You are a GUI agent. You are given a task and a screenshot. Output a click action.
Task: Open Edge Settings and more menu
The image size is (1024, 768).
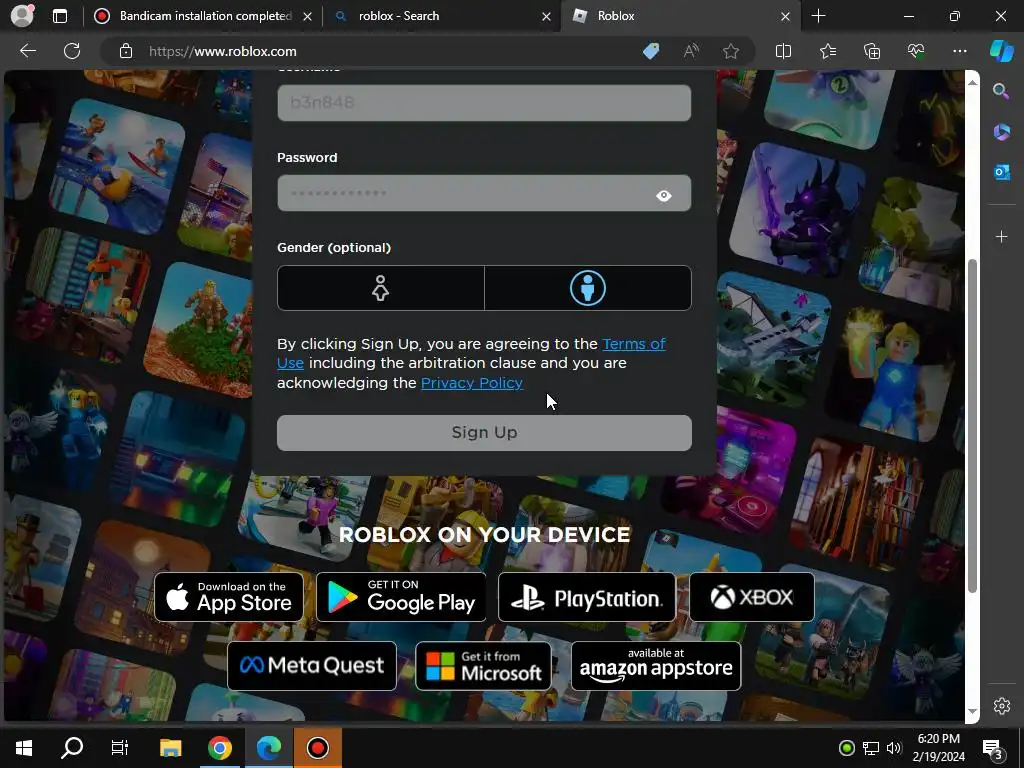(959, 51)
